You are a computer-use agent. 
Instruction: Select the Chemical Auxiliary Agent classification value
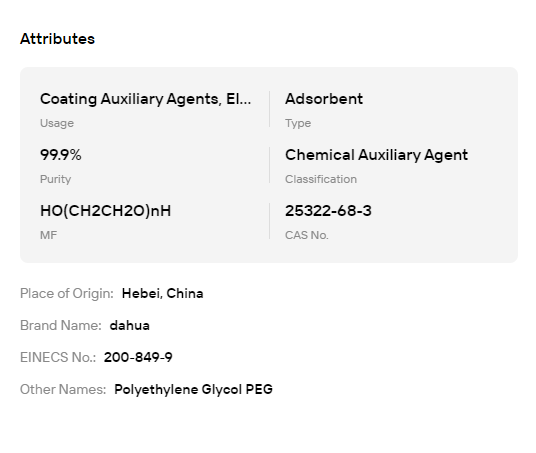tap(376, 155)
